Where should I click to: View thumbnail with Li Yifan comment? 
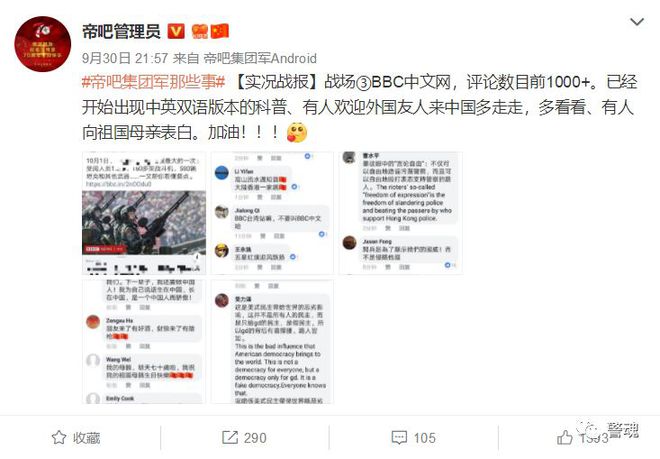tap(272, 213)
